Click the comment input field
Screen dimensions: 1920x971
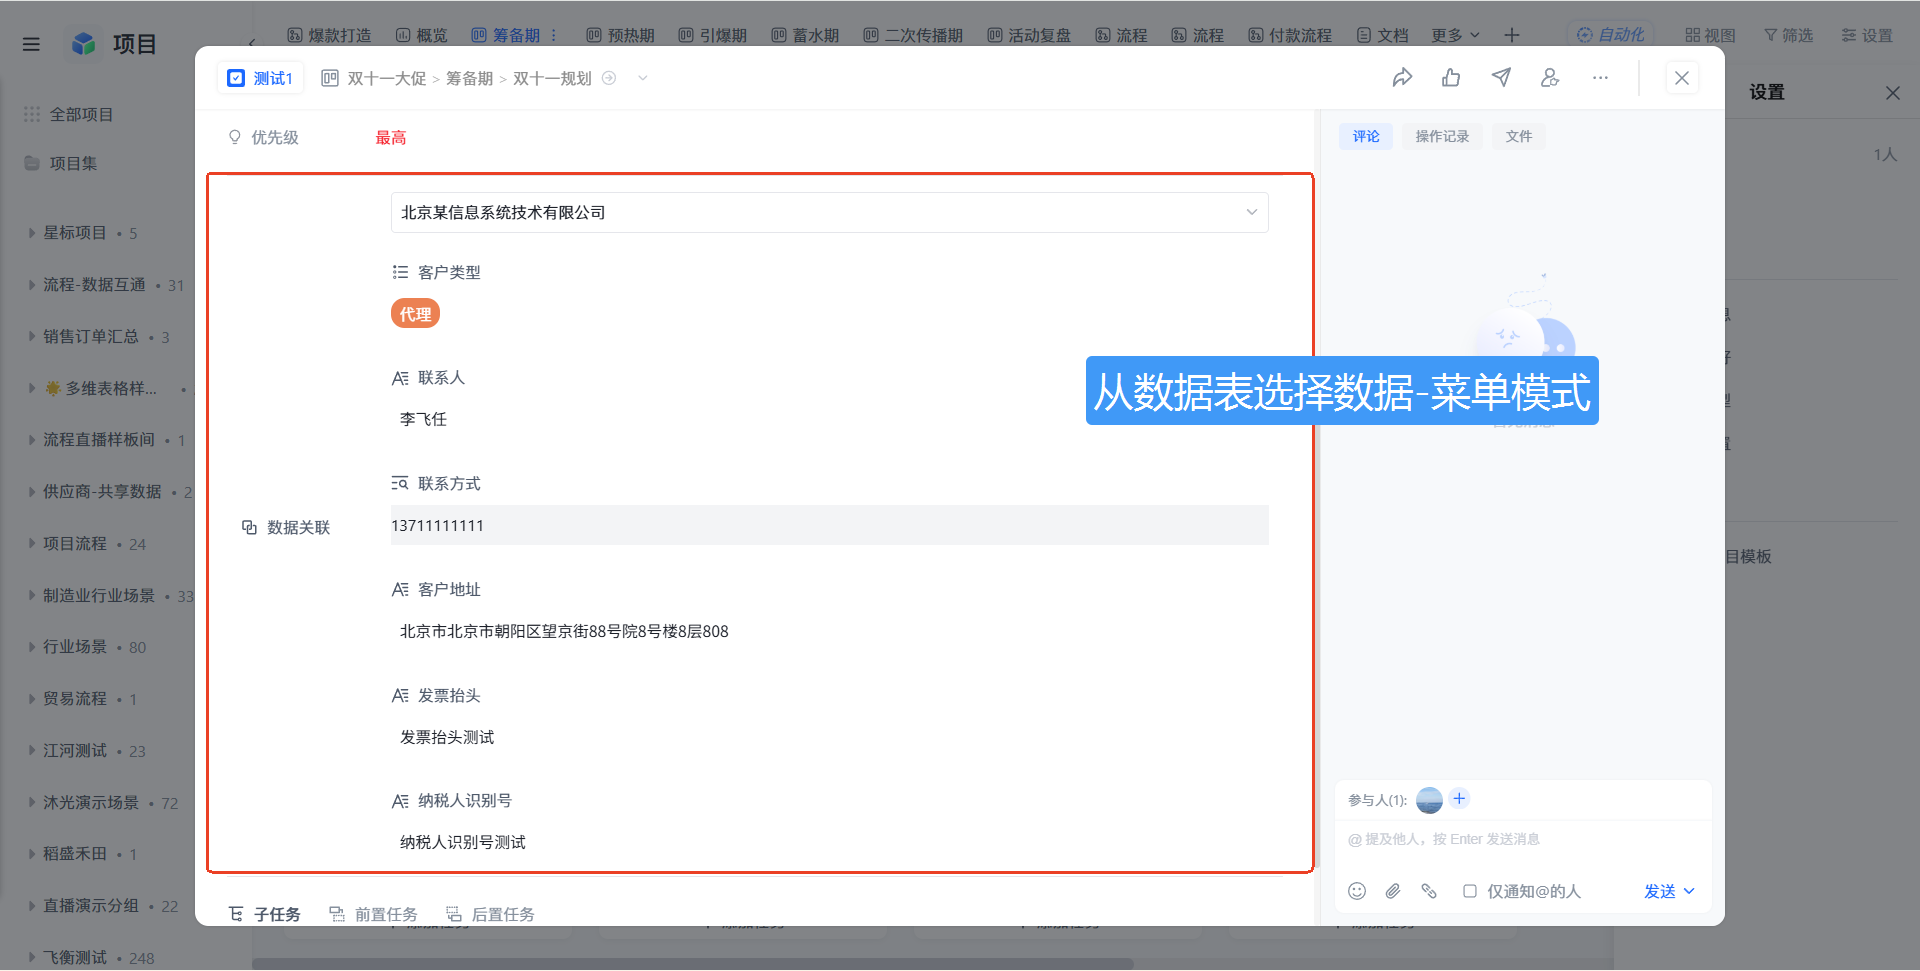(x=1523, y=839)
